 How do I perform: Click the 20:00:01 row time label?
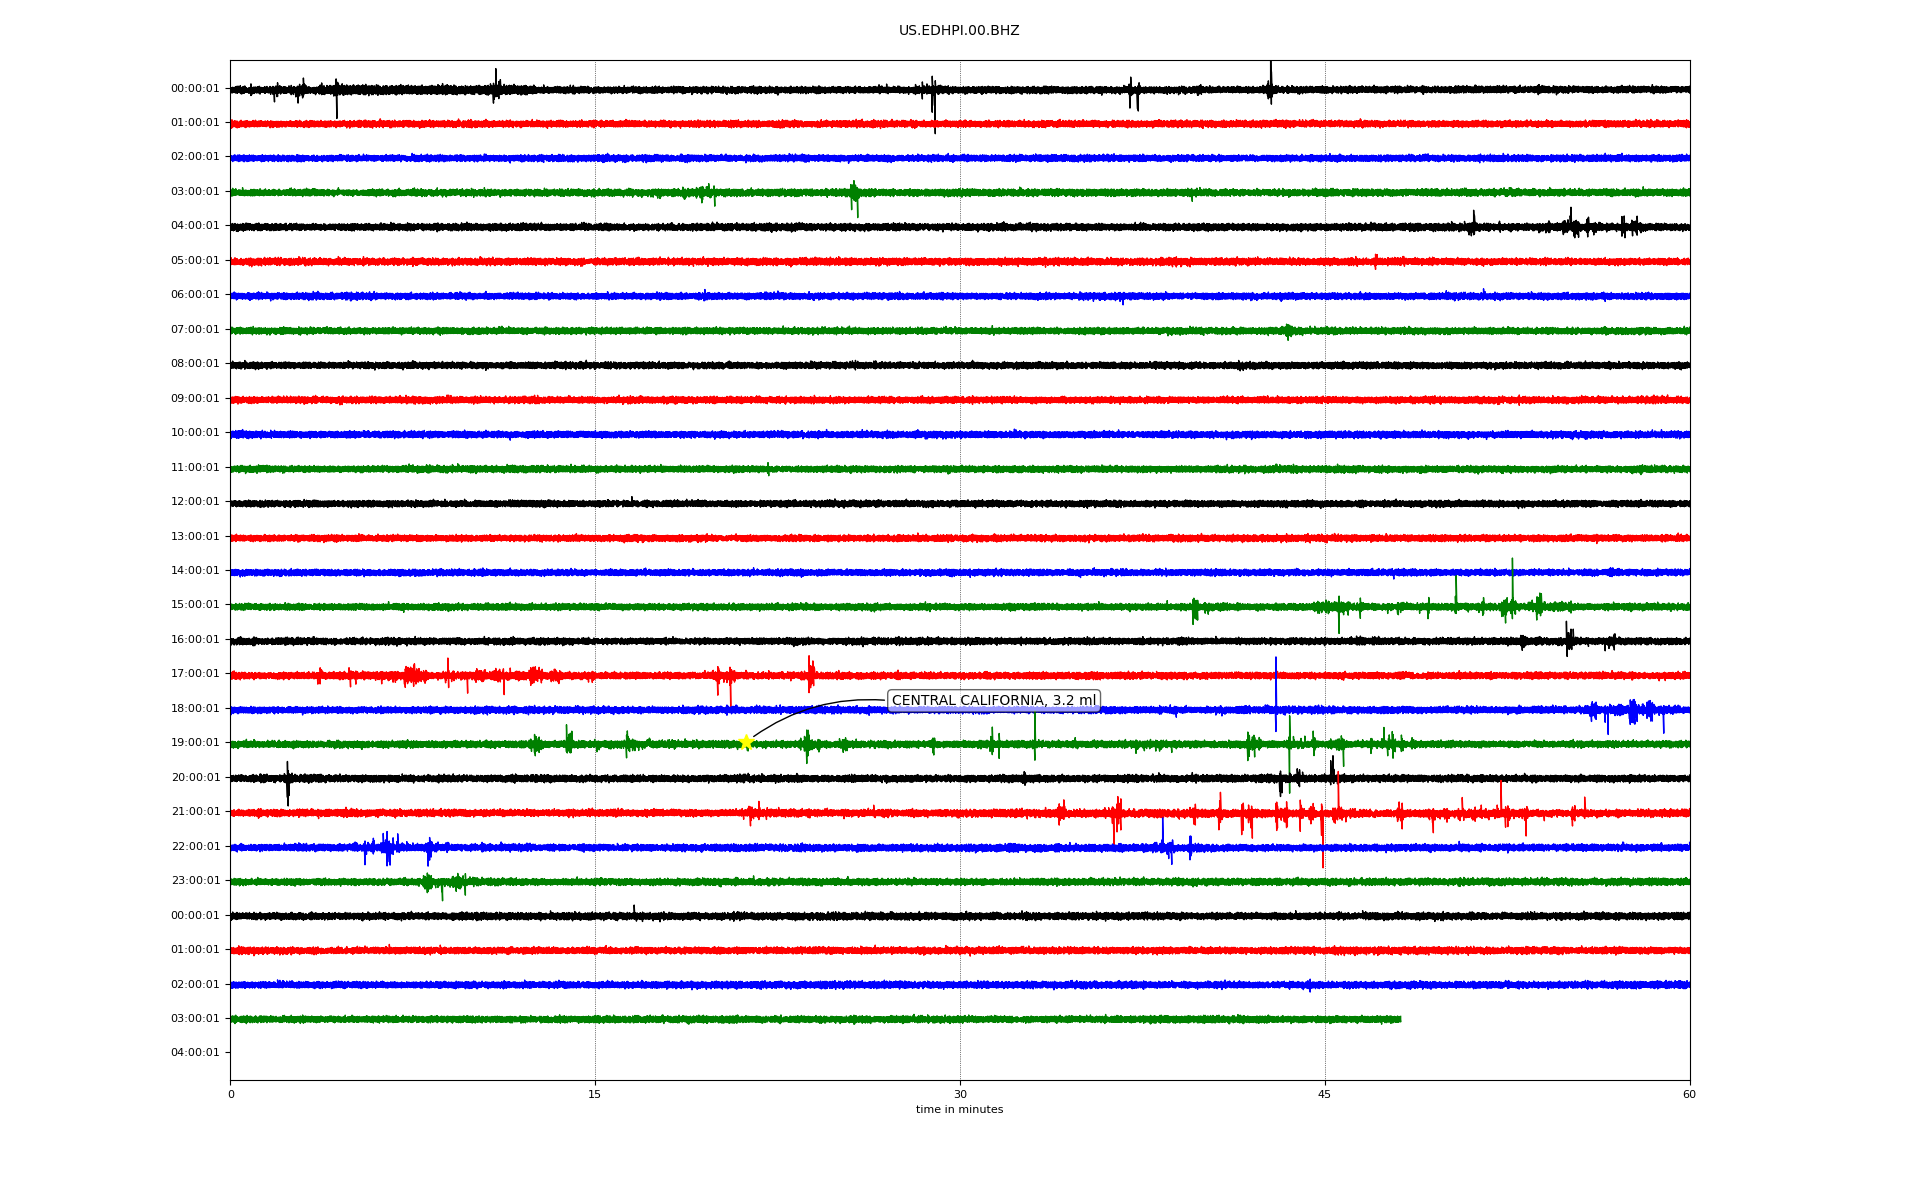(195, 778)
